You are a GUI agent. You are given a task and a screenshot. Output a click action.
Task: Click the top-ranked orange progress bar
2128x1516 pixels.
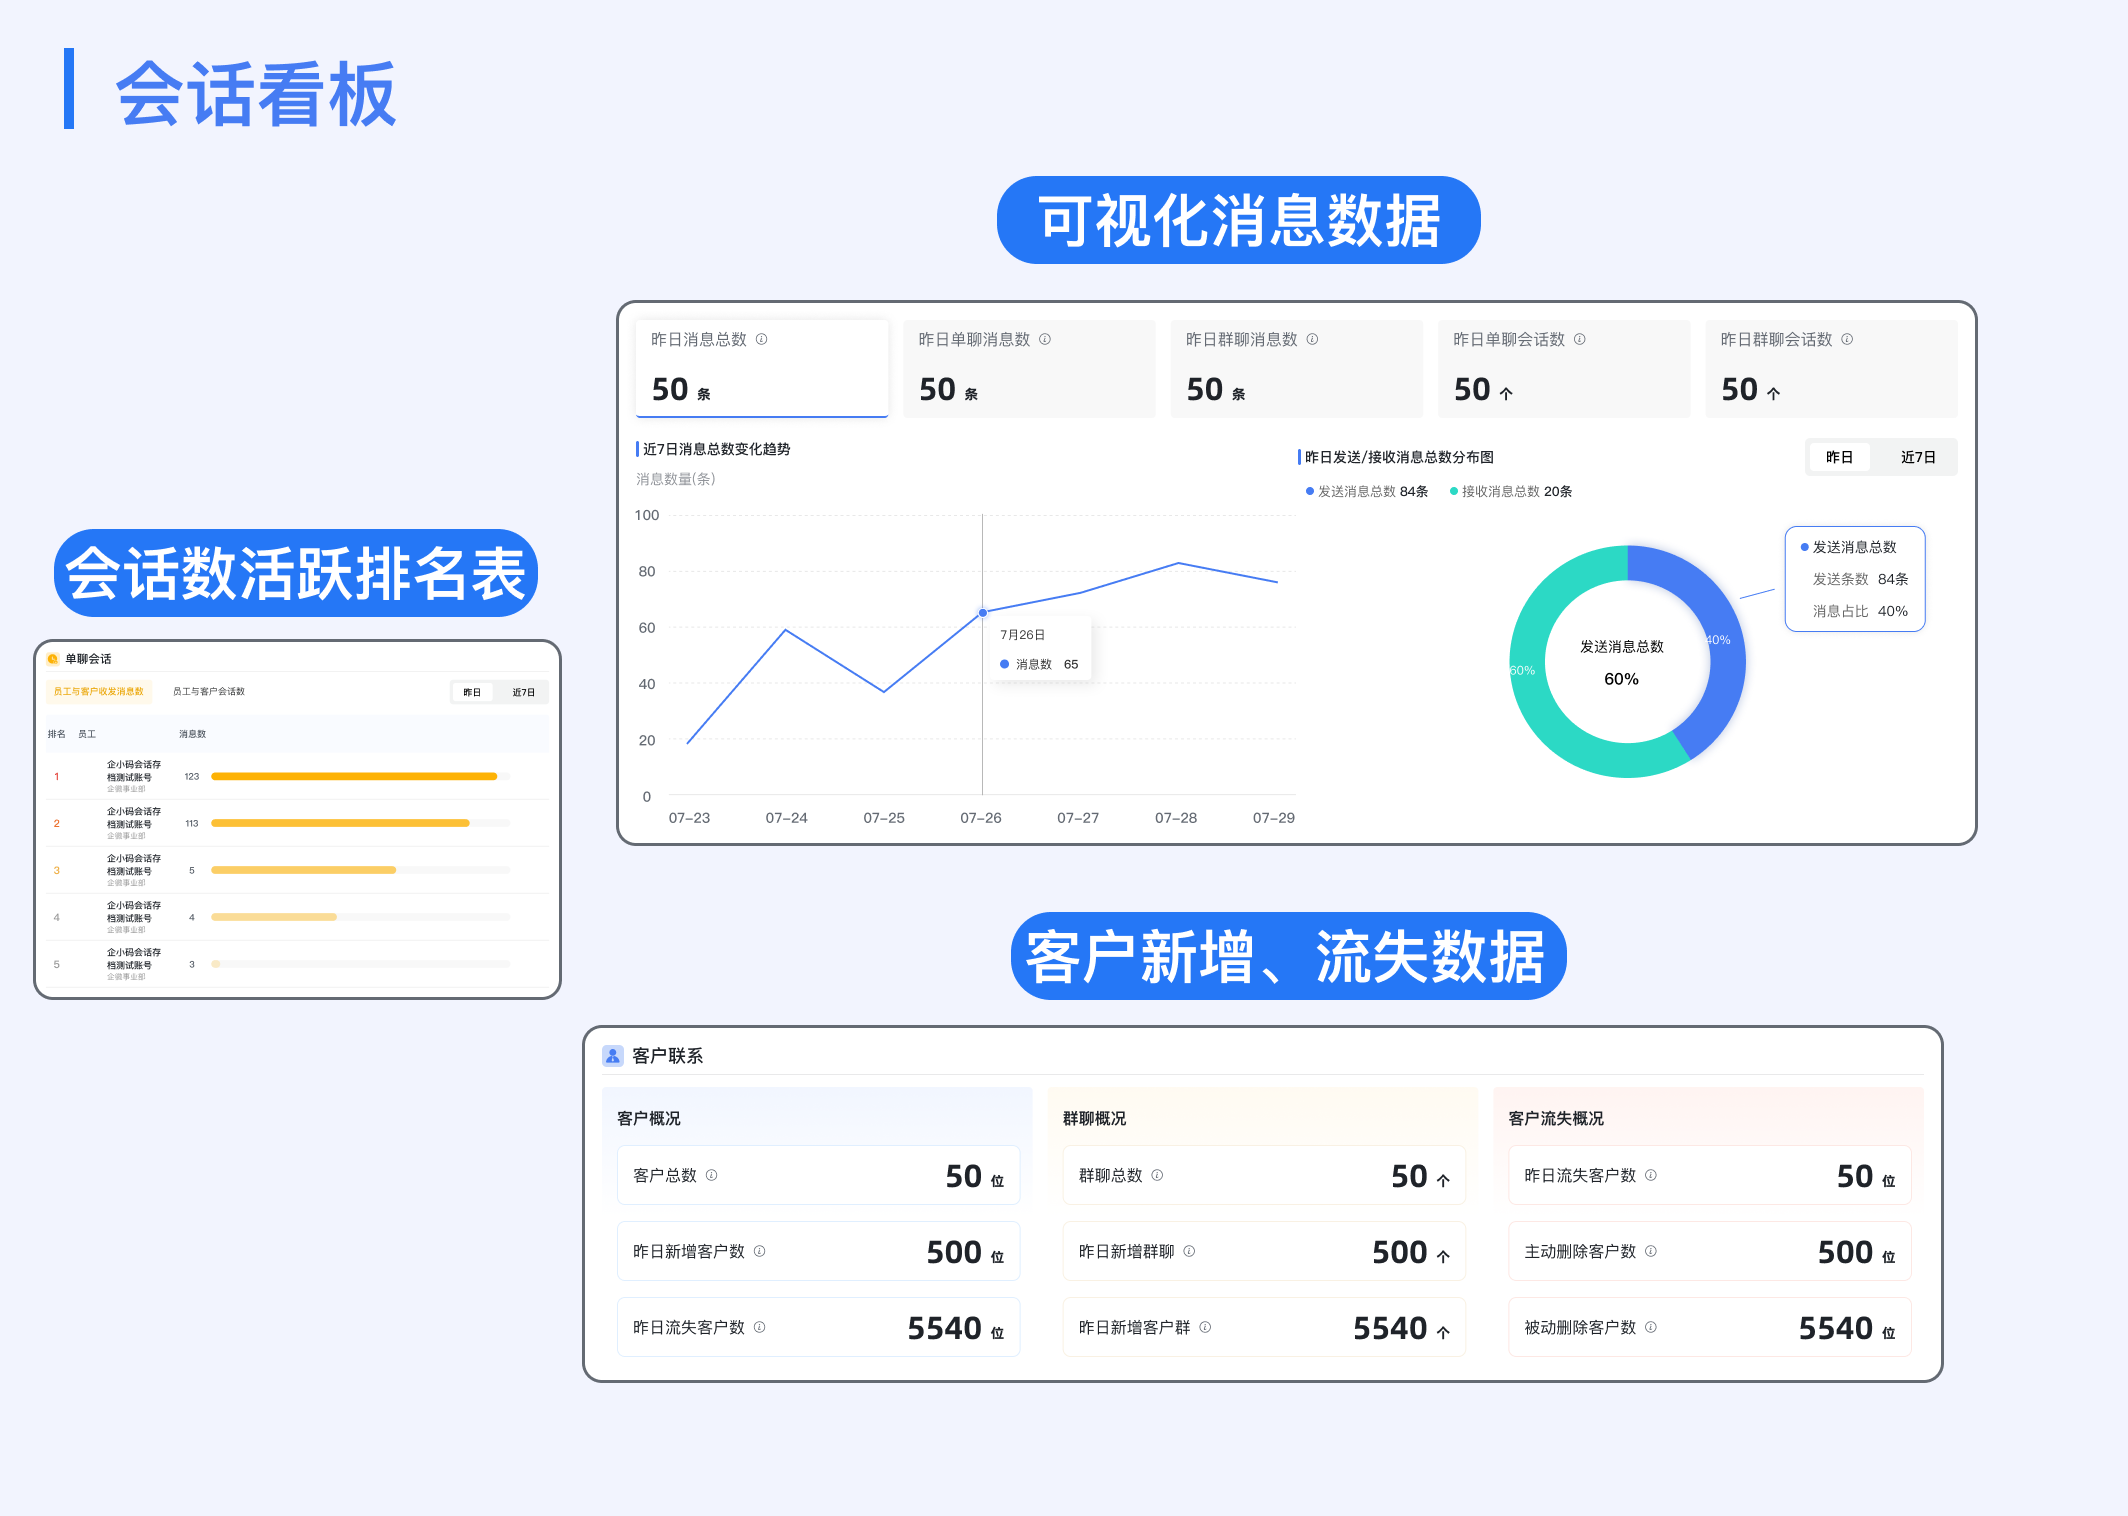(353, 776)
